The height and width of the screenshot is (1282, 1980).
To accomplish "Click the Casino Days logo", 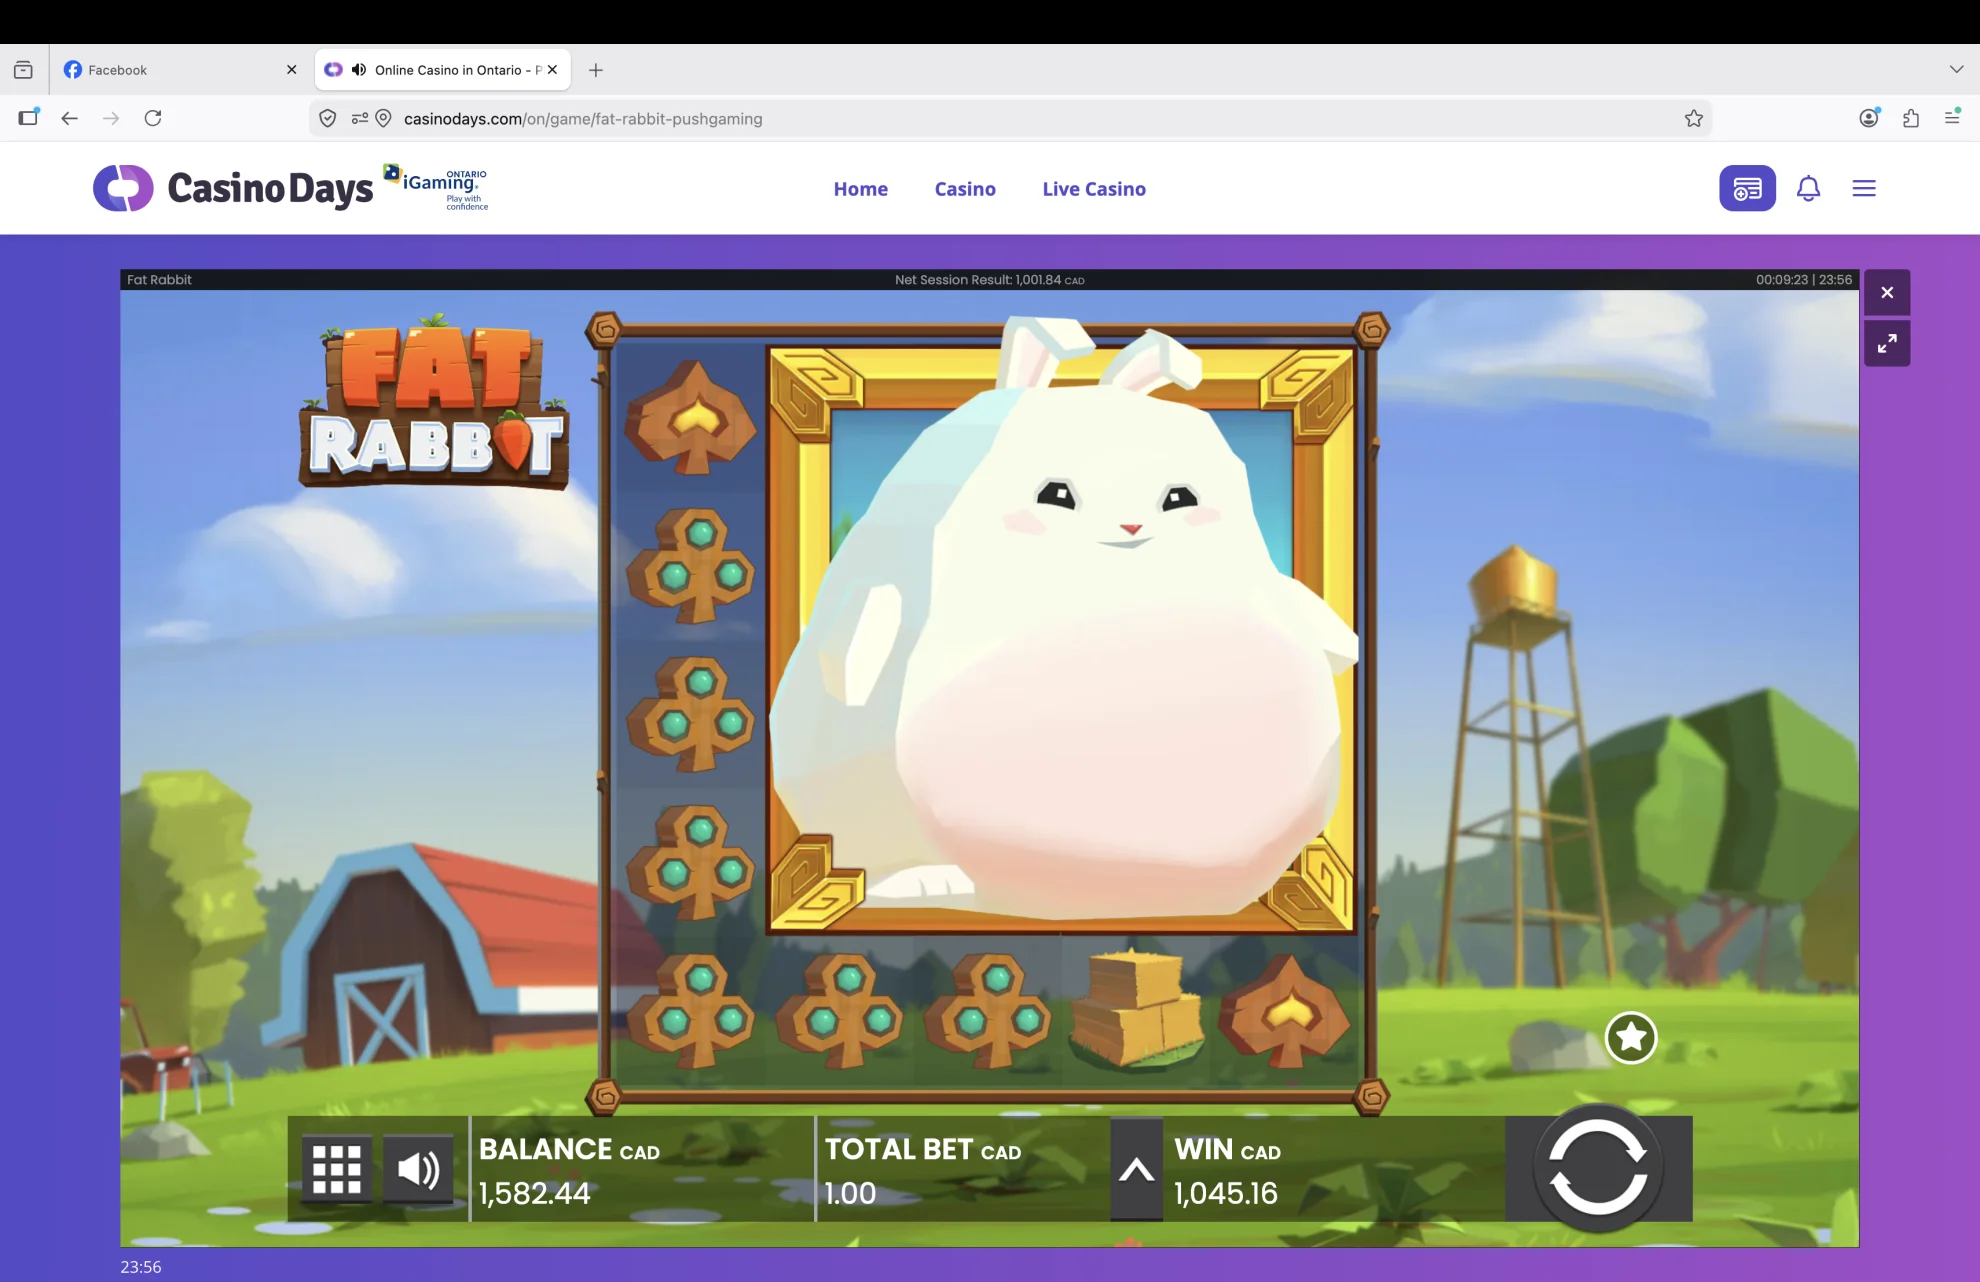I will (233, 188).
